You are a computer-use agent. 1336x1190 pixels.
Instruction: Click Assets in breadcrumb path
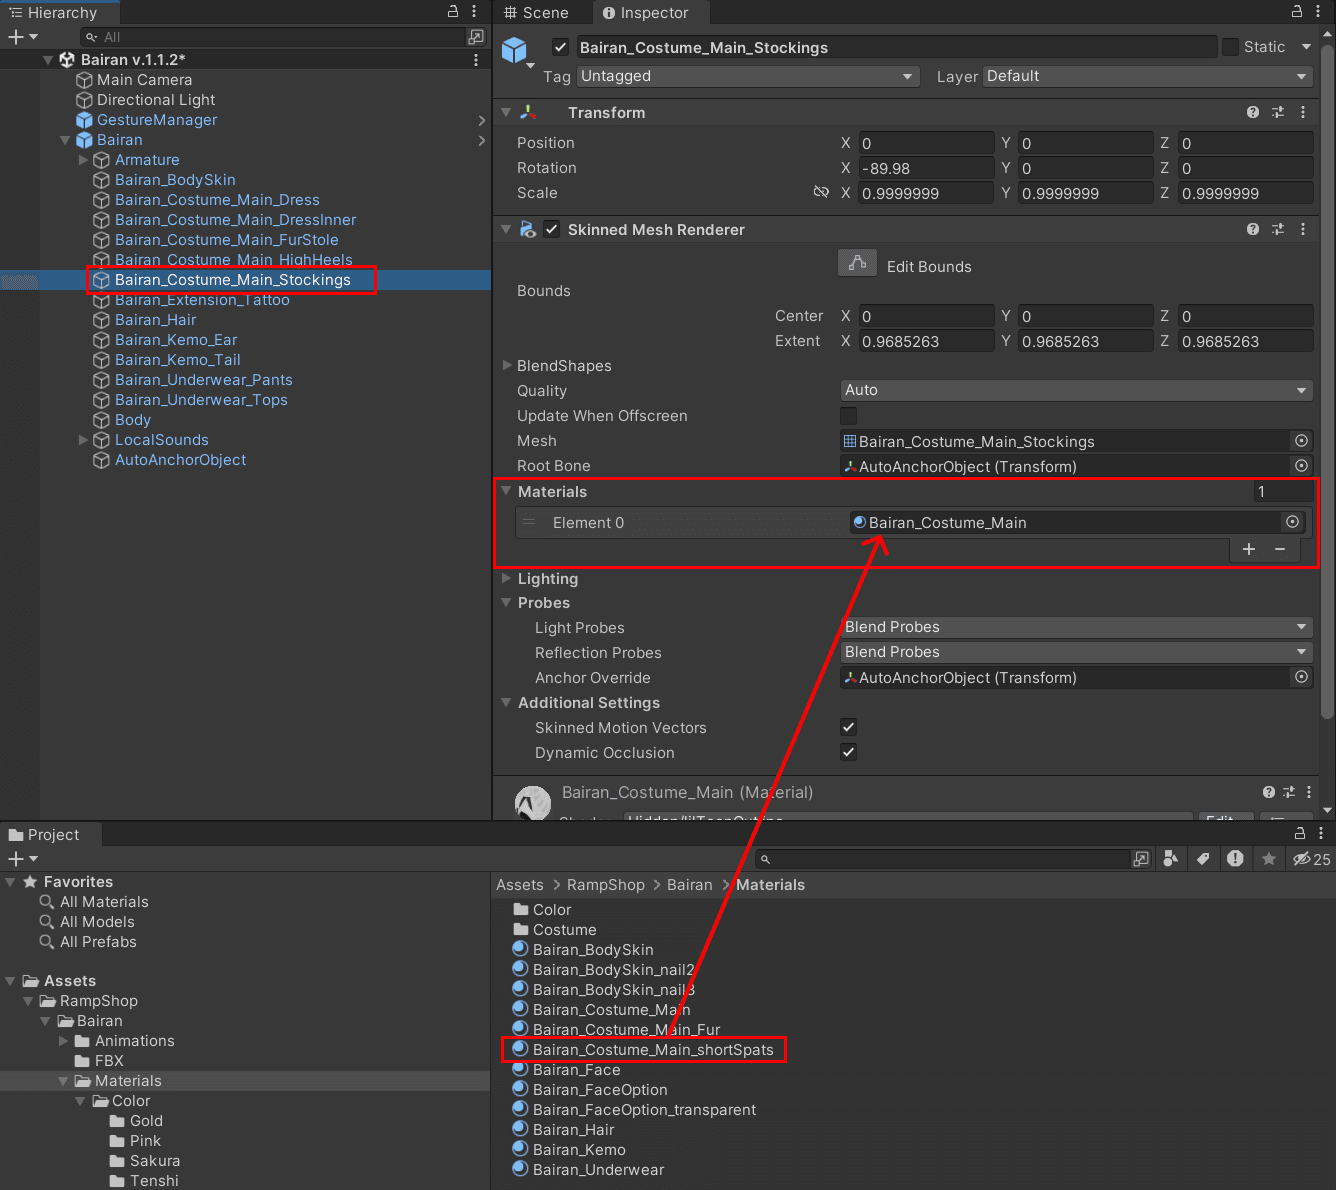(520, 885)
